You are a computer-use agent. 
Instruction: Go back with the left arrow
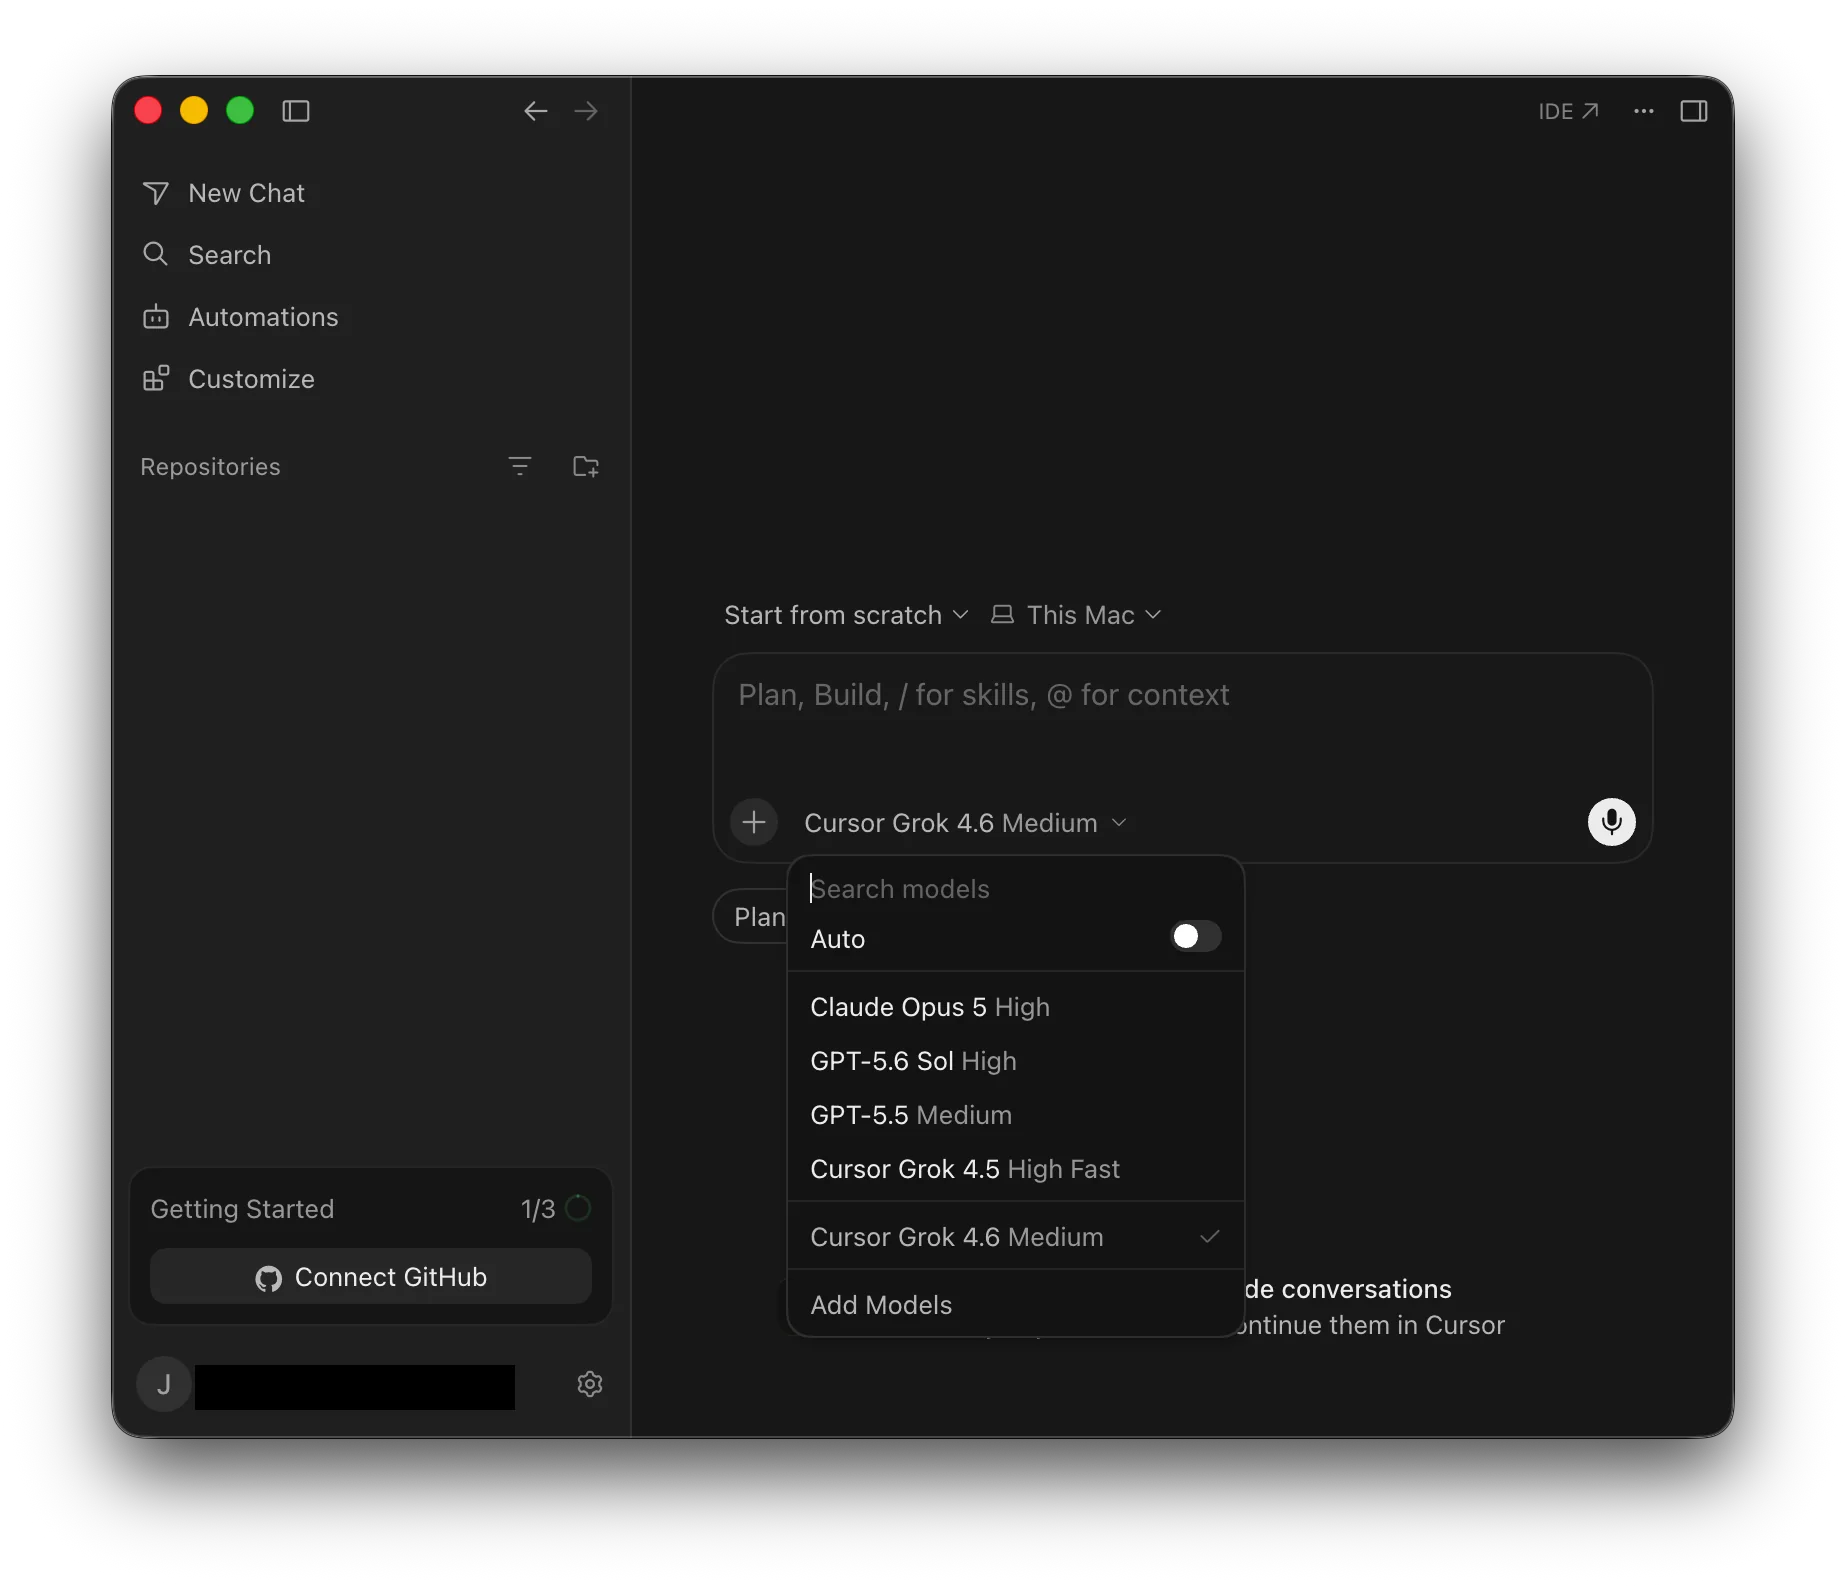[536, 111]
